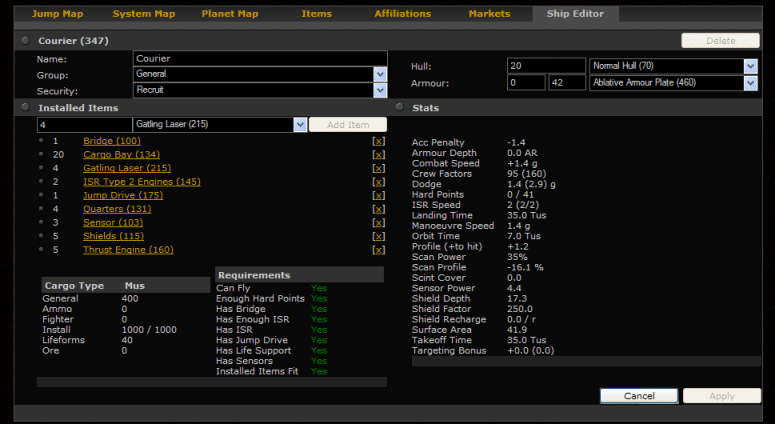Remove Quarters (131) with its [x]
This screenshot has height=424, width=775.
378,209
